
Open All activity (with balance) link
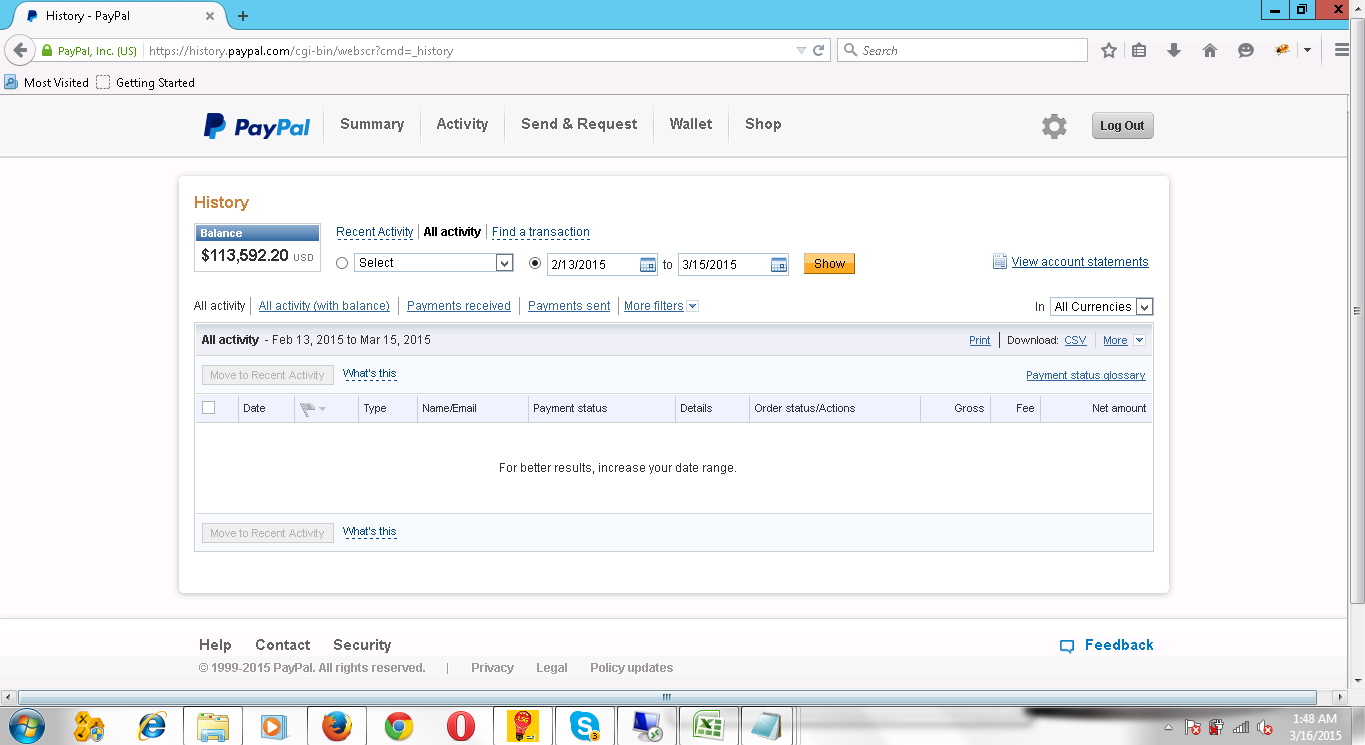tap(324, 306)
